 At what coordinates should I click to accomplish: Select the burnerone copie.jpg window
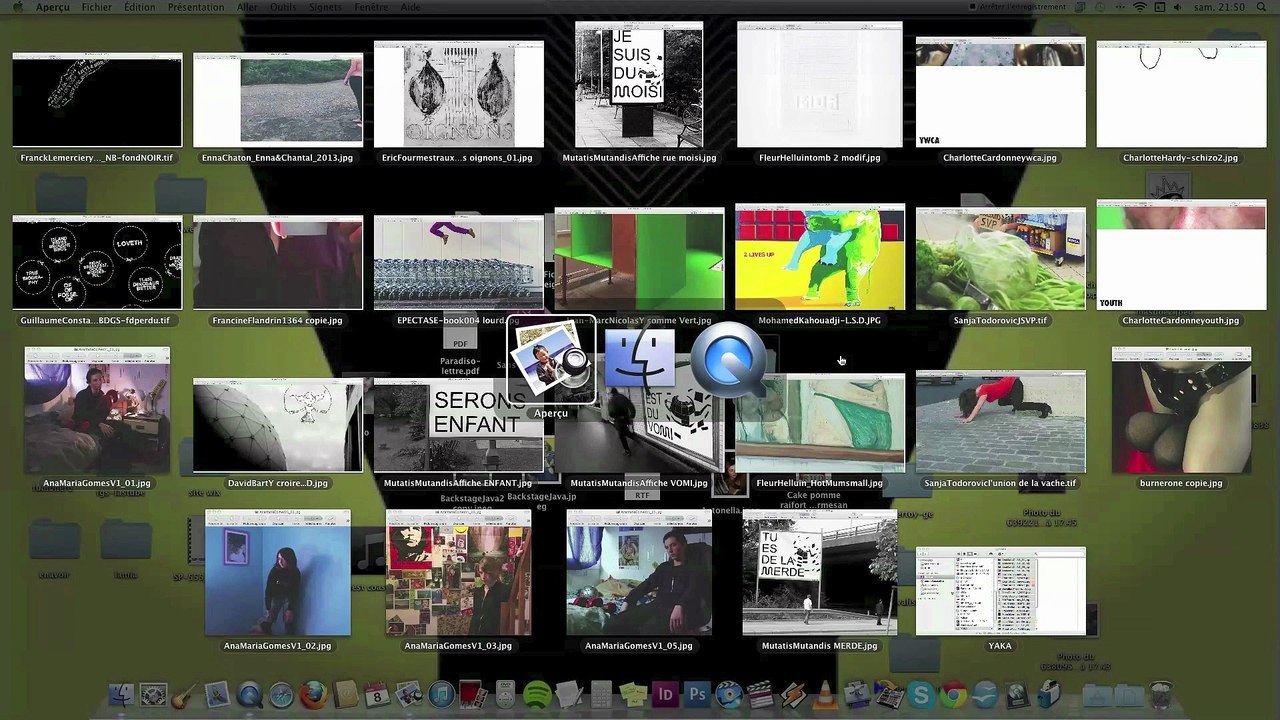click(1181, 410)
